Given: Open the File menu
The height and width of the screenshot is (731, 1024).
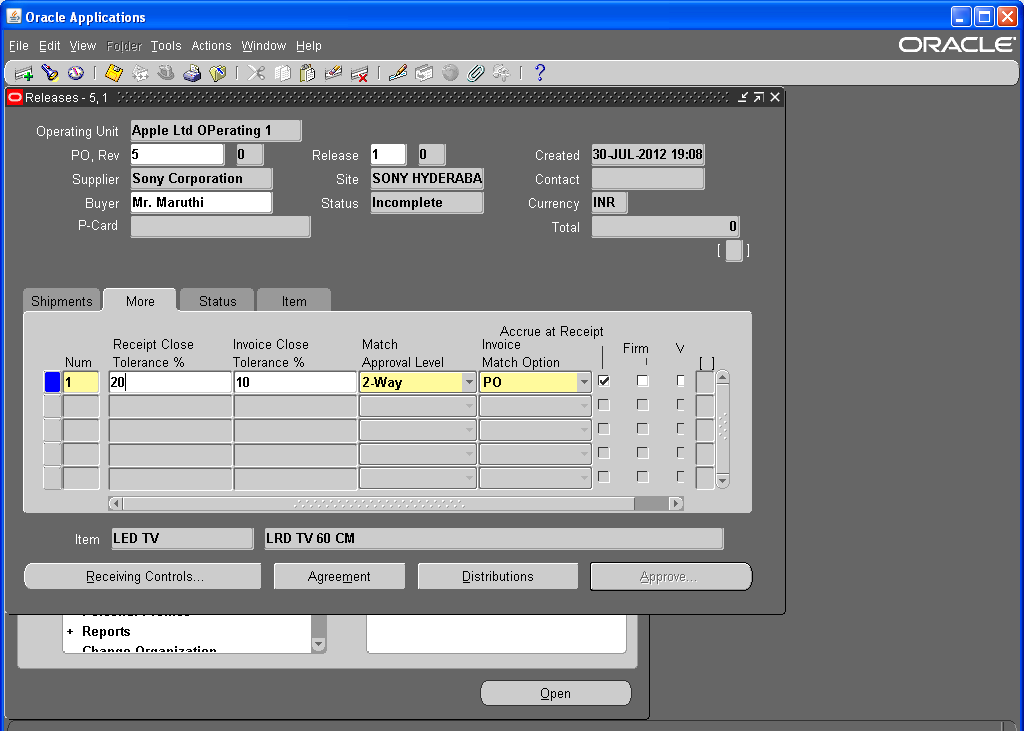Looking at the screenshot, I should pyautogui.click(x=19, y=46).
